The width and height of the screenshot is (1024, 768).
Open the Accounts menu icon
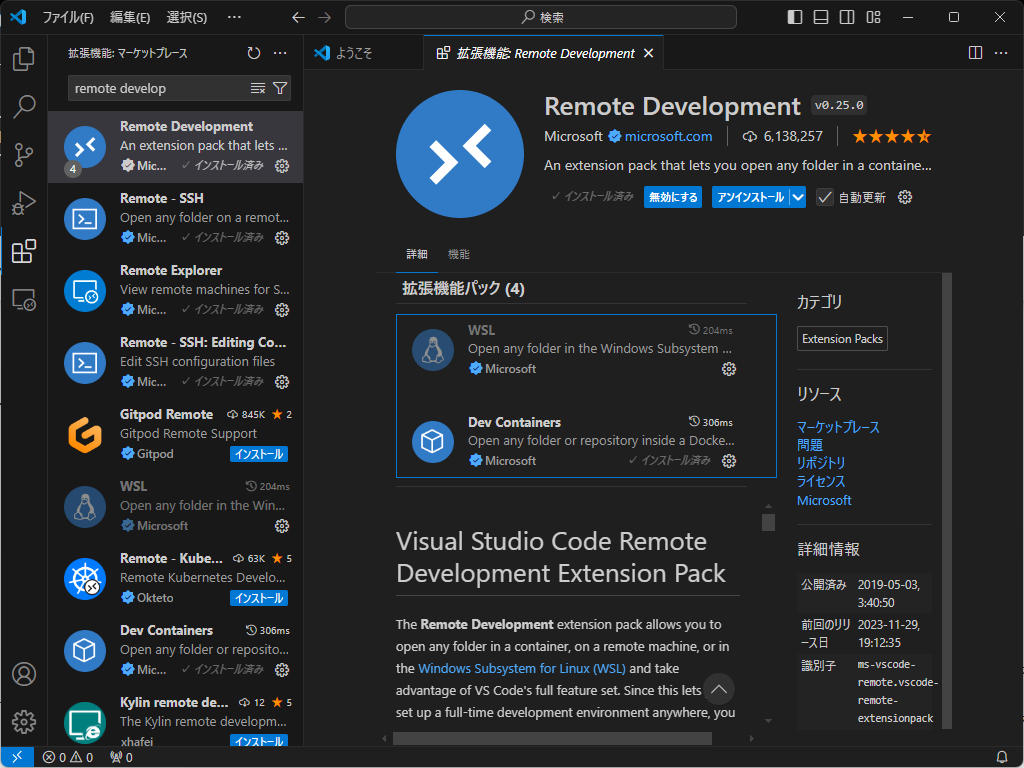click(x=24, y=674)
